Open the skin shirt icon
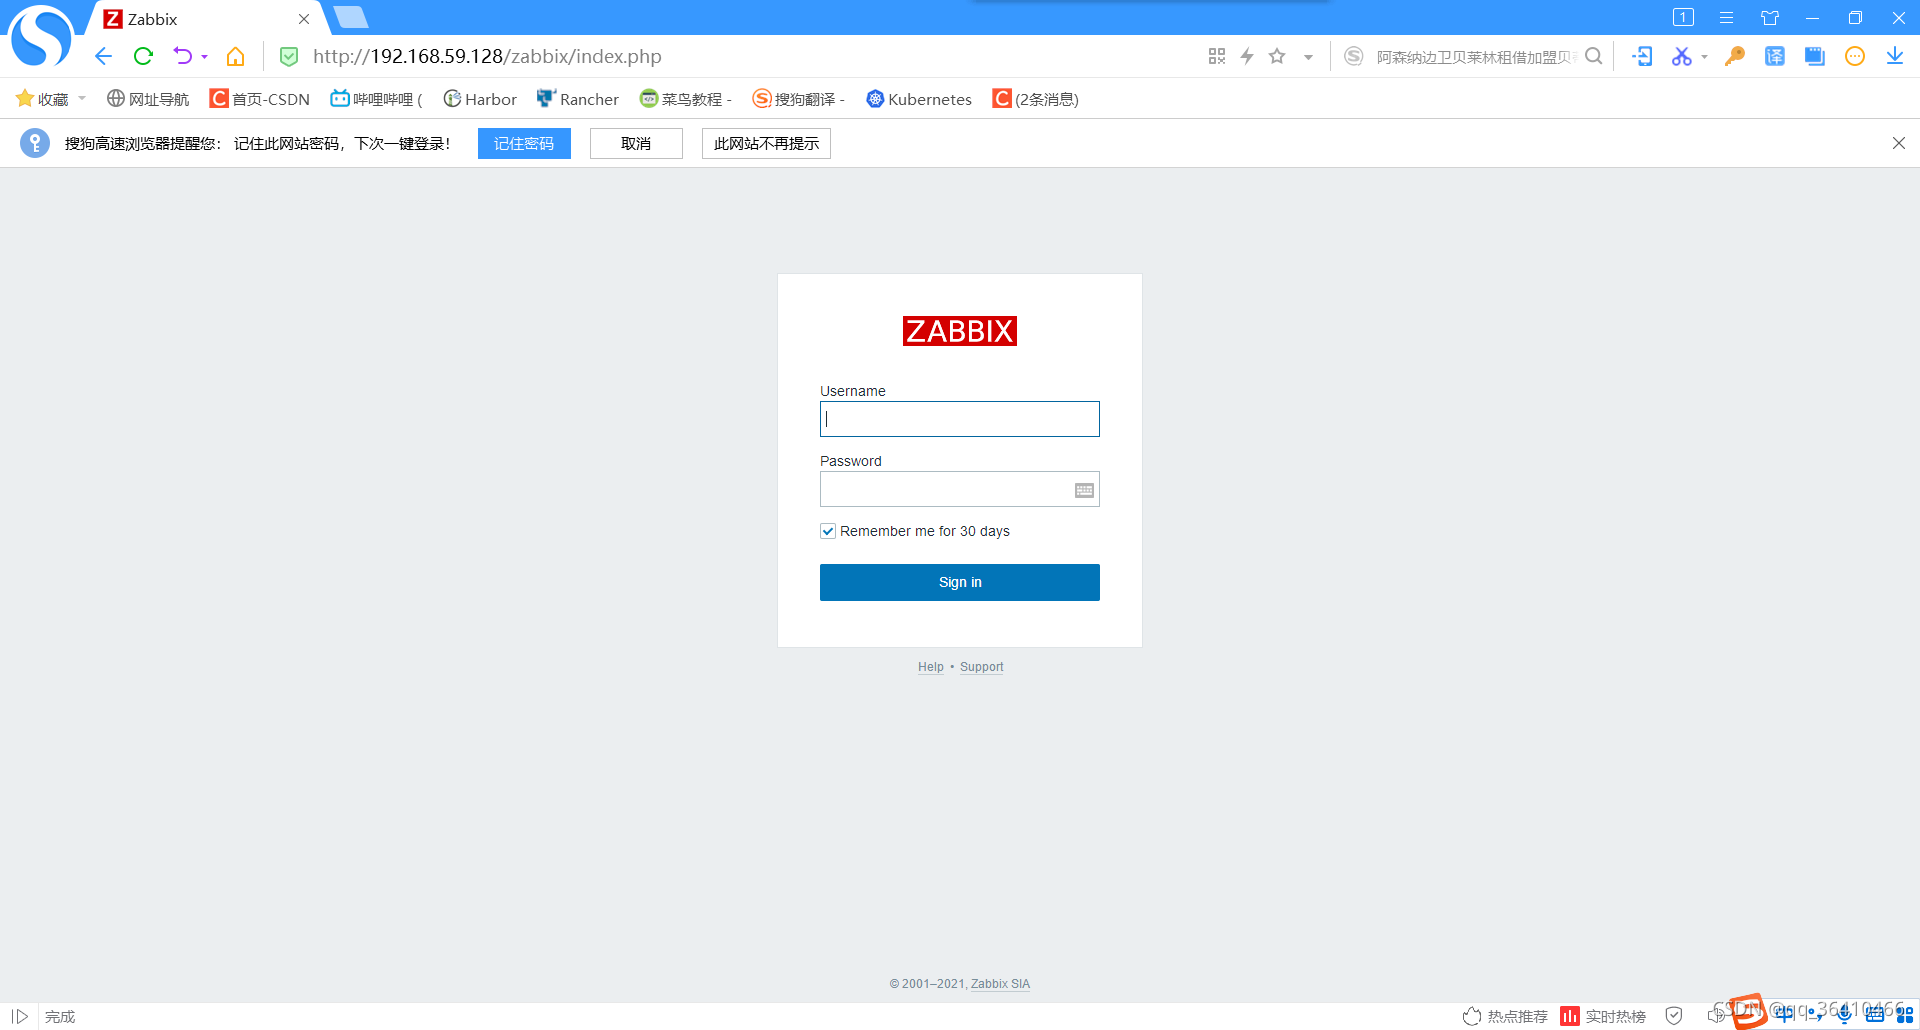This screenshot has height=1030, width=1920. click(1770, 18)
